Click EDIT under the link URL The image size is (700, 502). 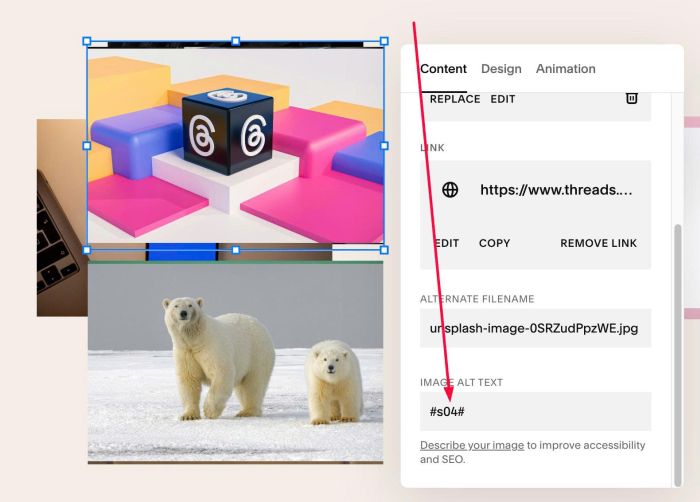(447, 243)
